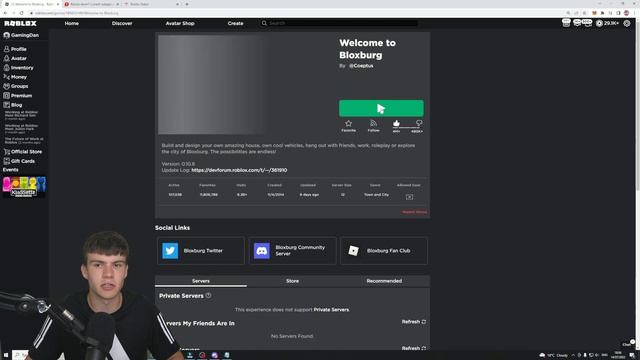Image resolution: width=640 pixels, height=360 pixels.
Task: Open the @Coeptus creator profile
Action: [361, 66]
